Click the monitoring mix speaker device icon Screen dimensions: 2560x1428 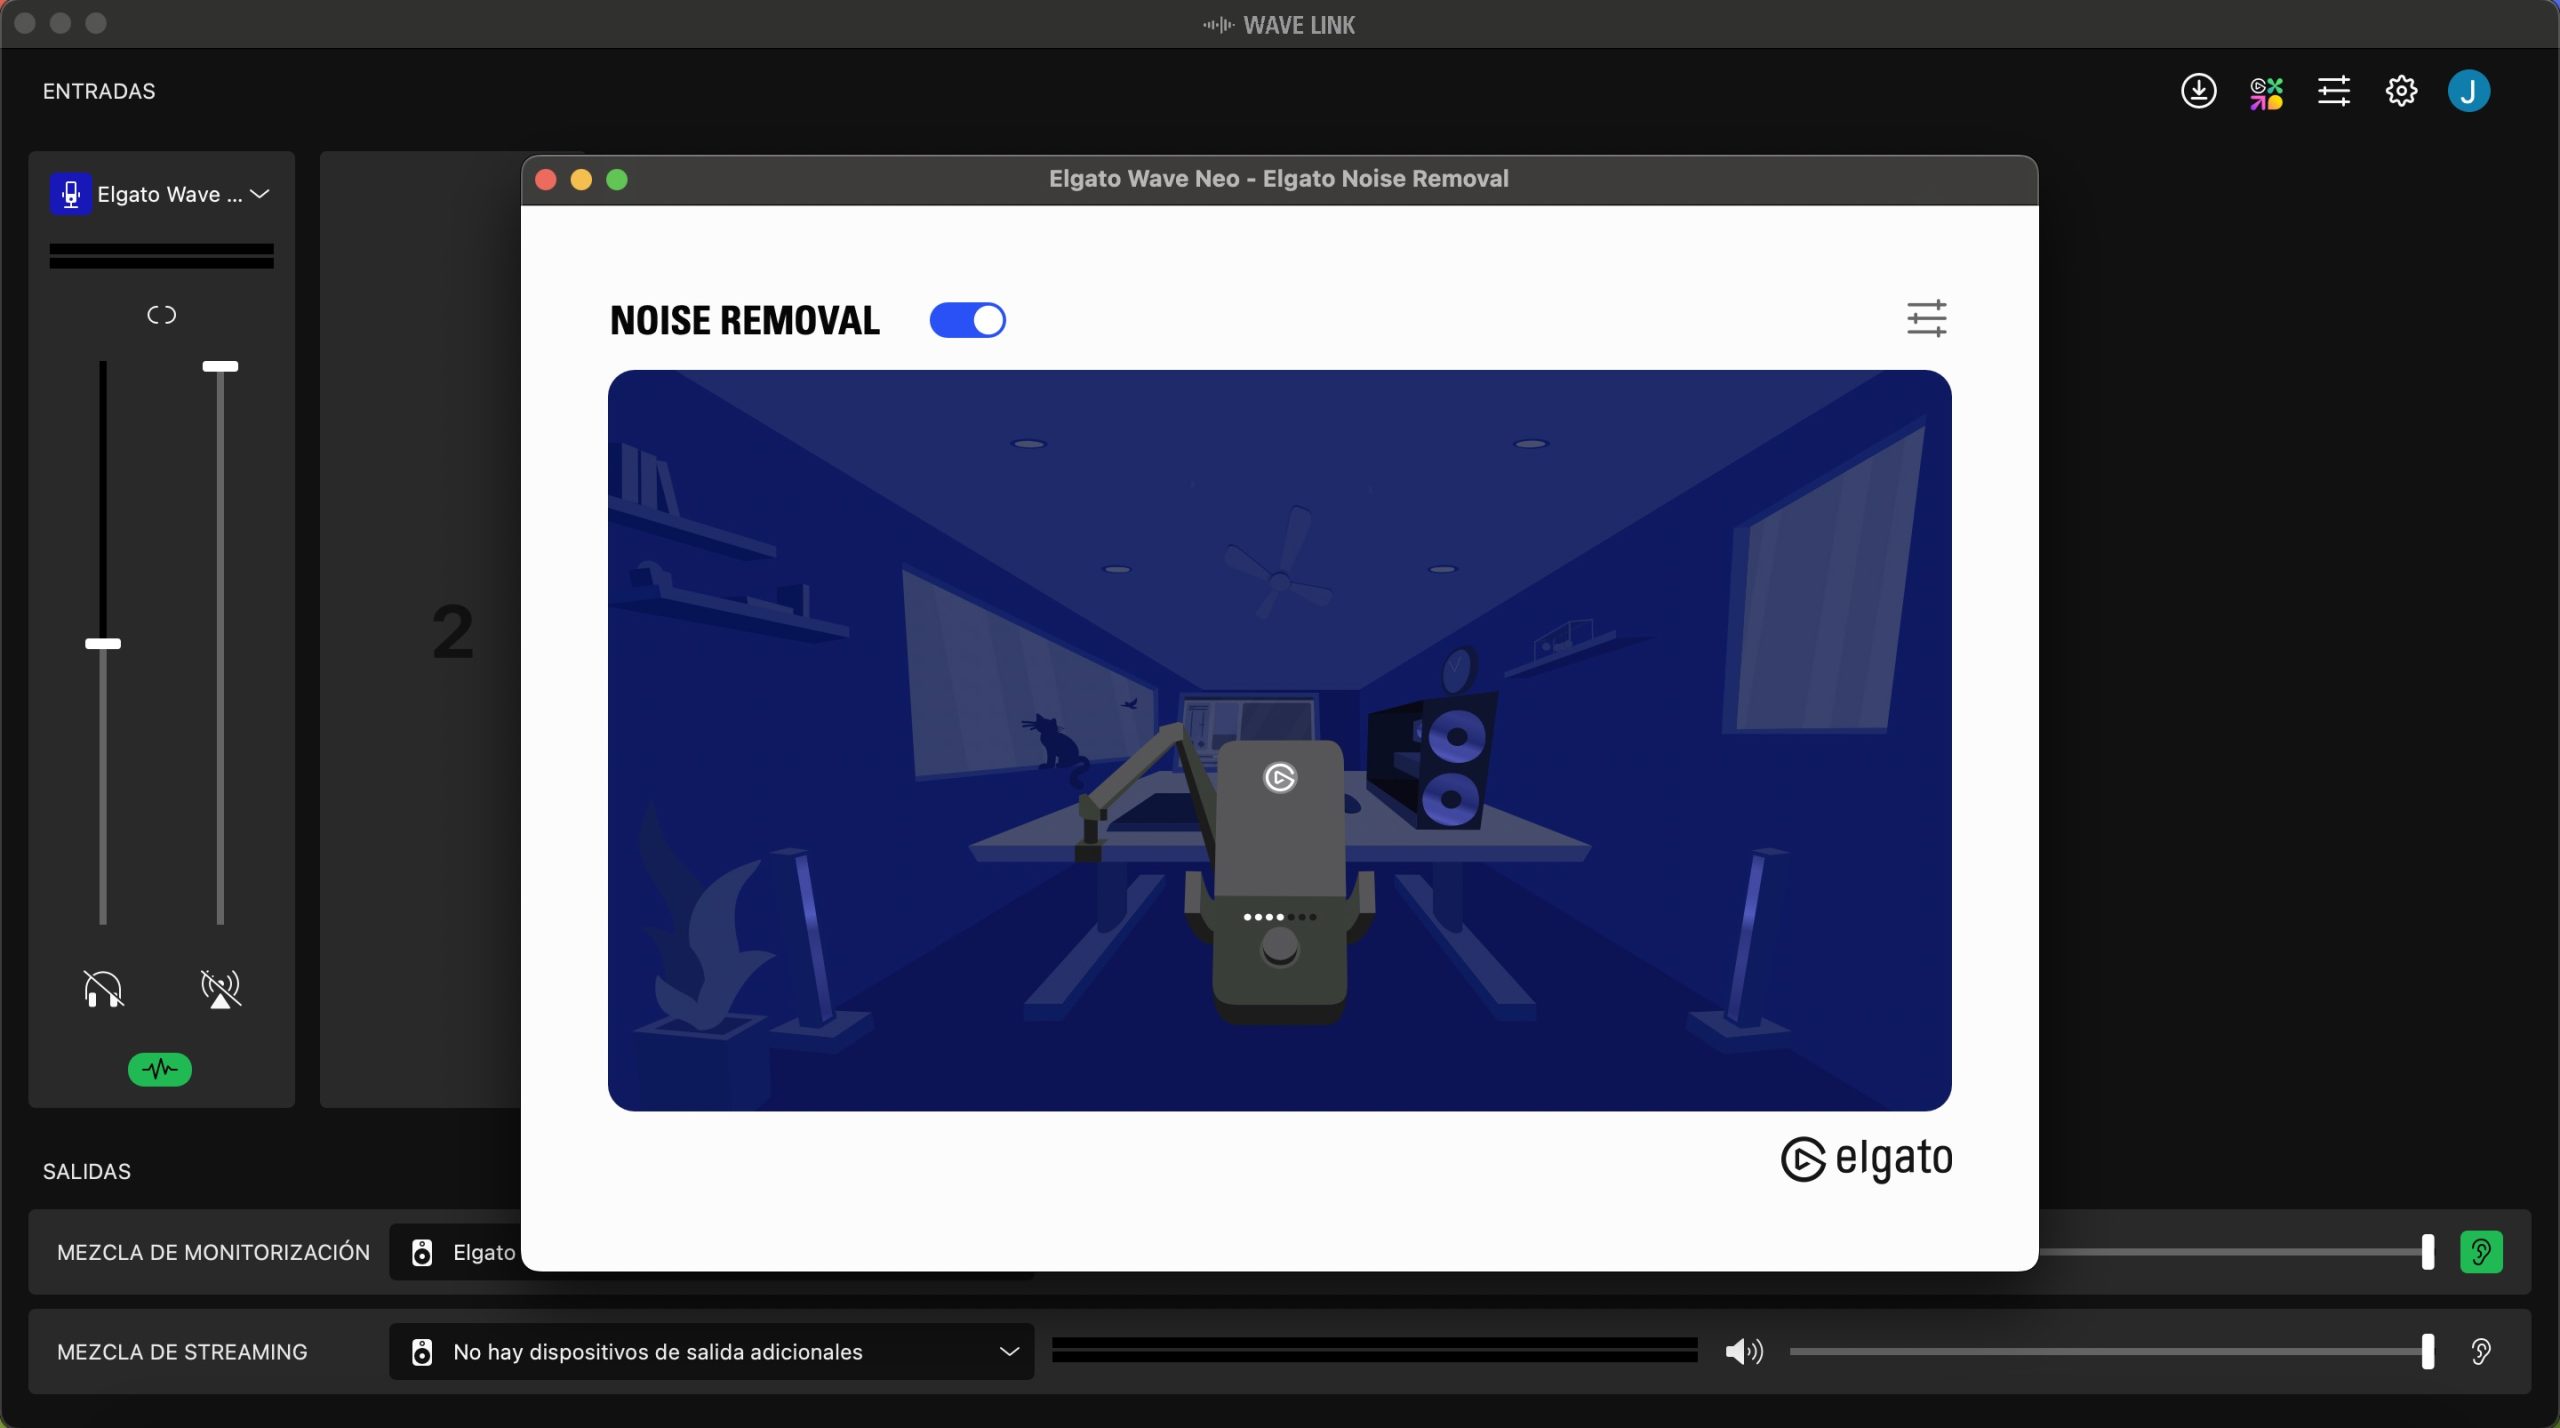[422, 1252]
